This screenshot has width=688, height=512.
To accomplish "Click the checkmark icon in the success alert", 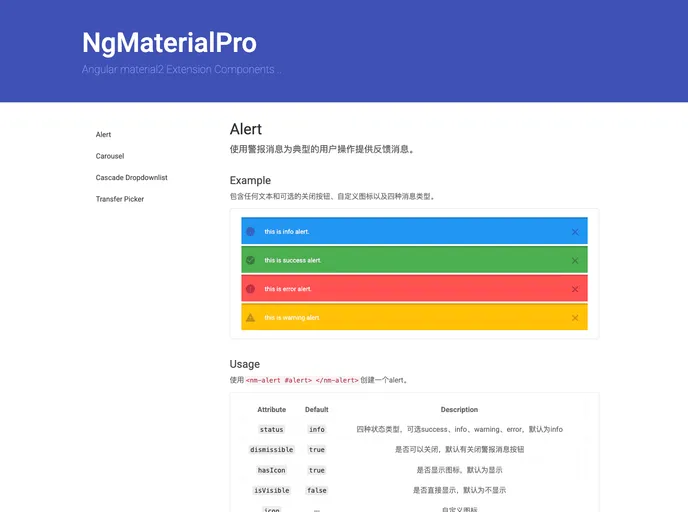I will pos(251,260).
